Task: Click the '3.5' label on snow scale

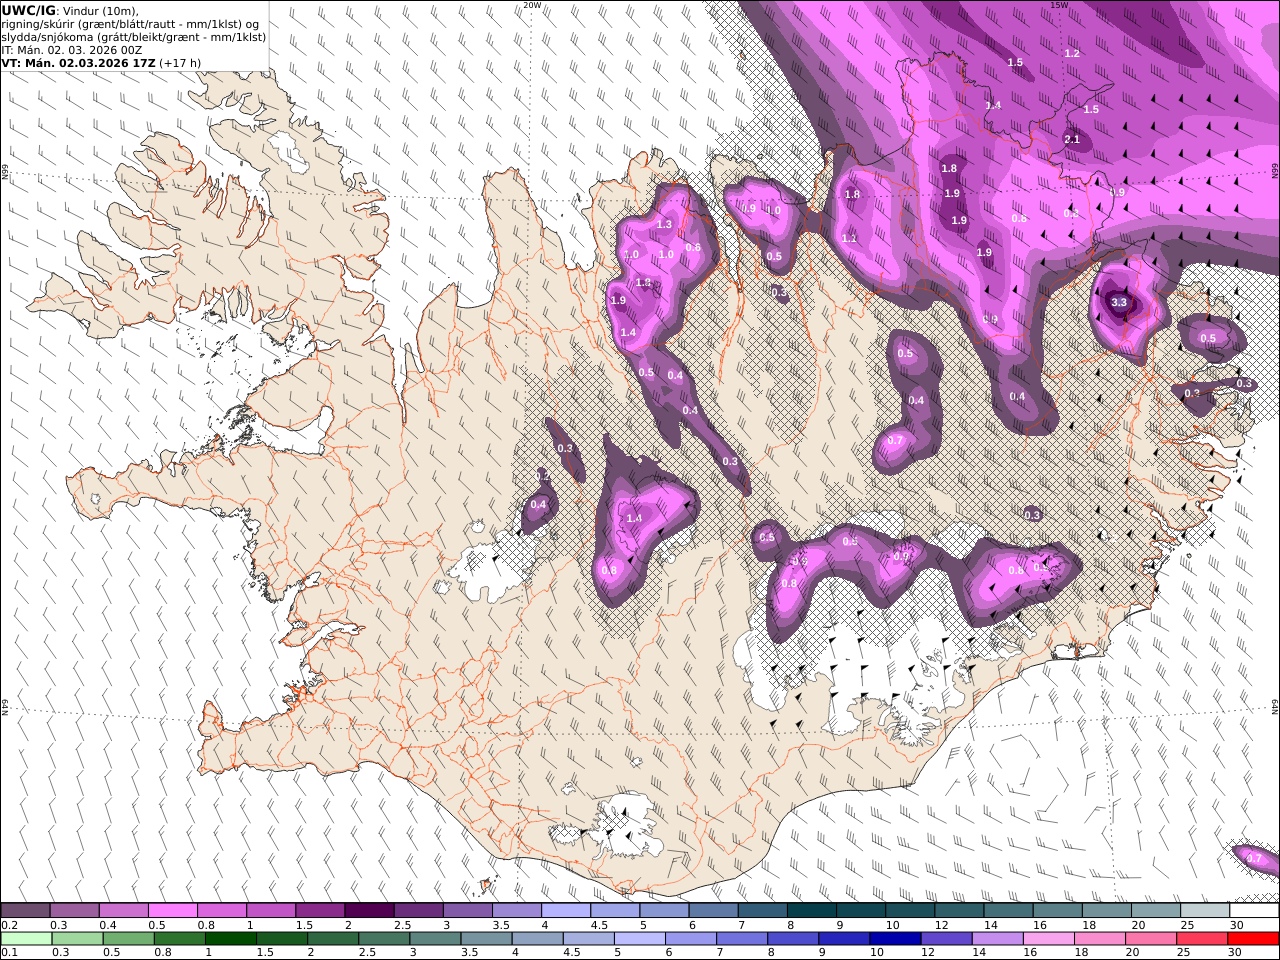Action: click(x=501, y=925)
